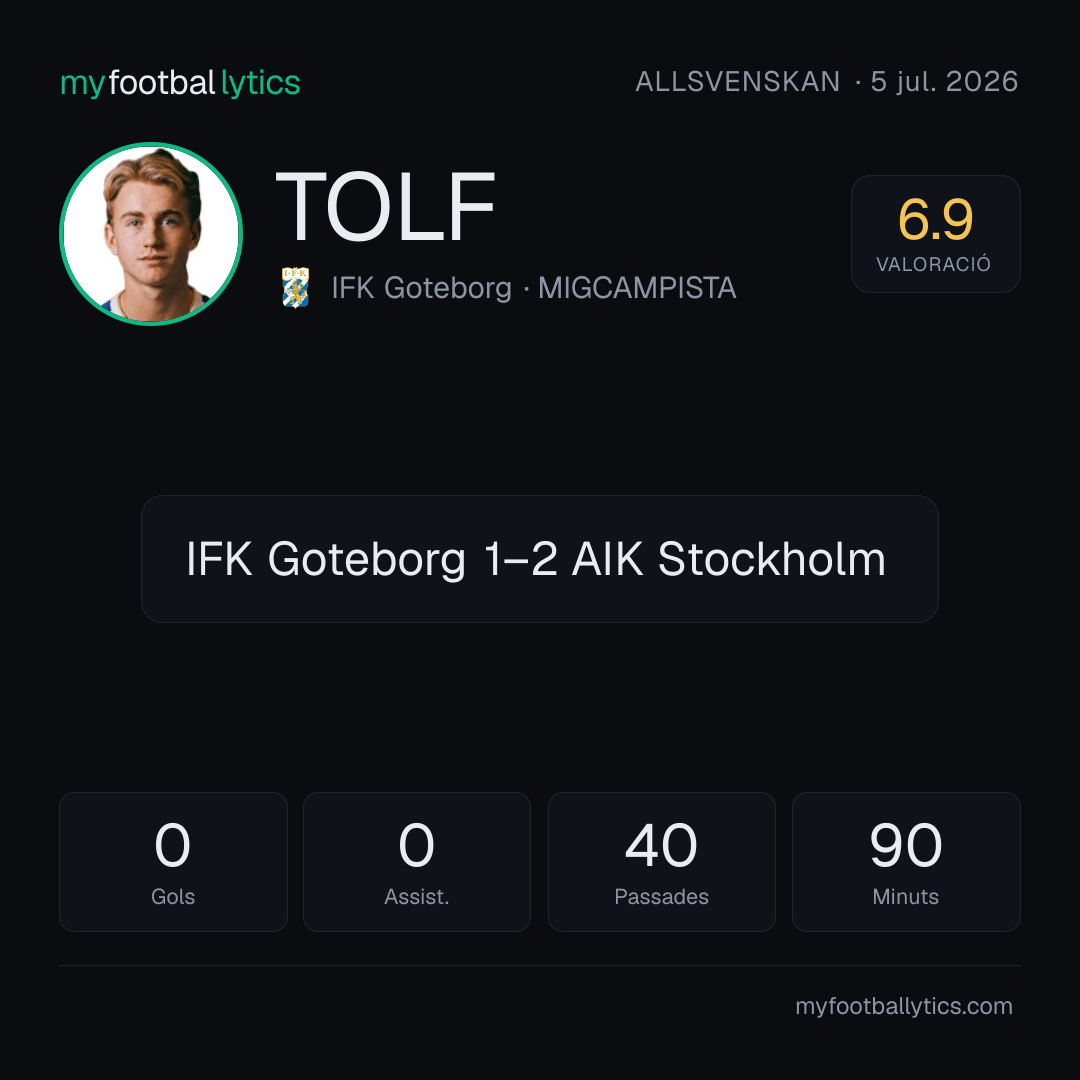
Task: Click the myfootballytics logo
Action: pyautogui.click(x=180, y=83)
